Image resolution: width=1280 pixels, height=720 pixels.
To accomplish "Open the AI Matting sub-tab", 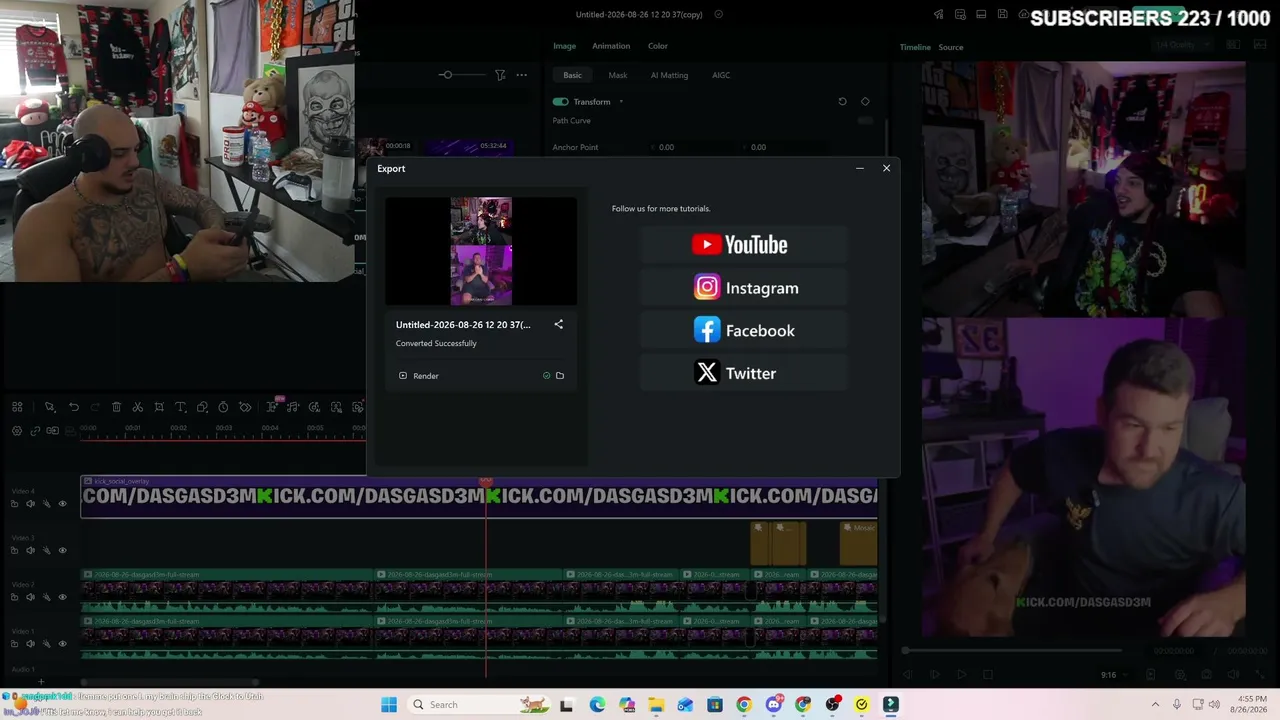I will click(x=669, y=75).
